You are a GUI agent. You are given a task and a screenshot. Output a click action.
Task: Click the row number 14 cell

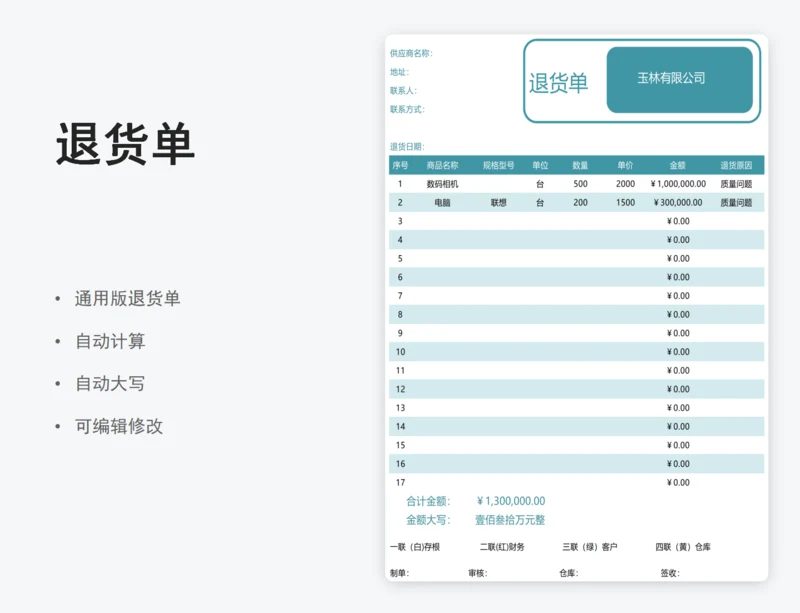pyautogui.click(x=400, y=426)
